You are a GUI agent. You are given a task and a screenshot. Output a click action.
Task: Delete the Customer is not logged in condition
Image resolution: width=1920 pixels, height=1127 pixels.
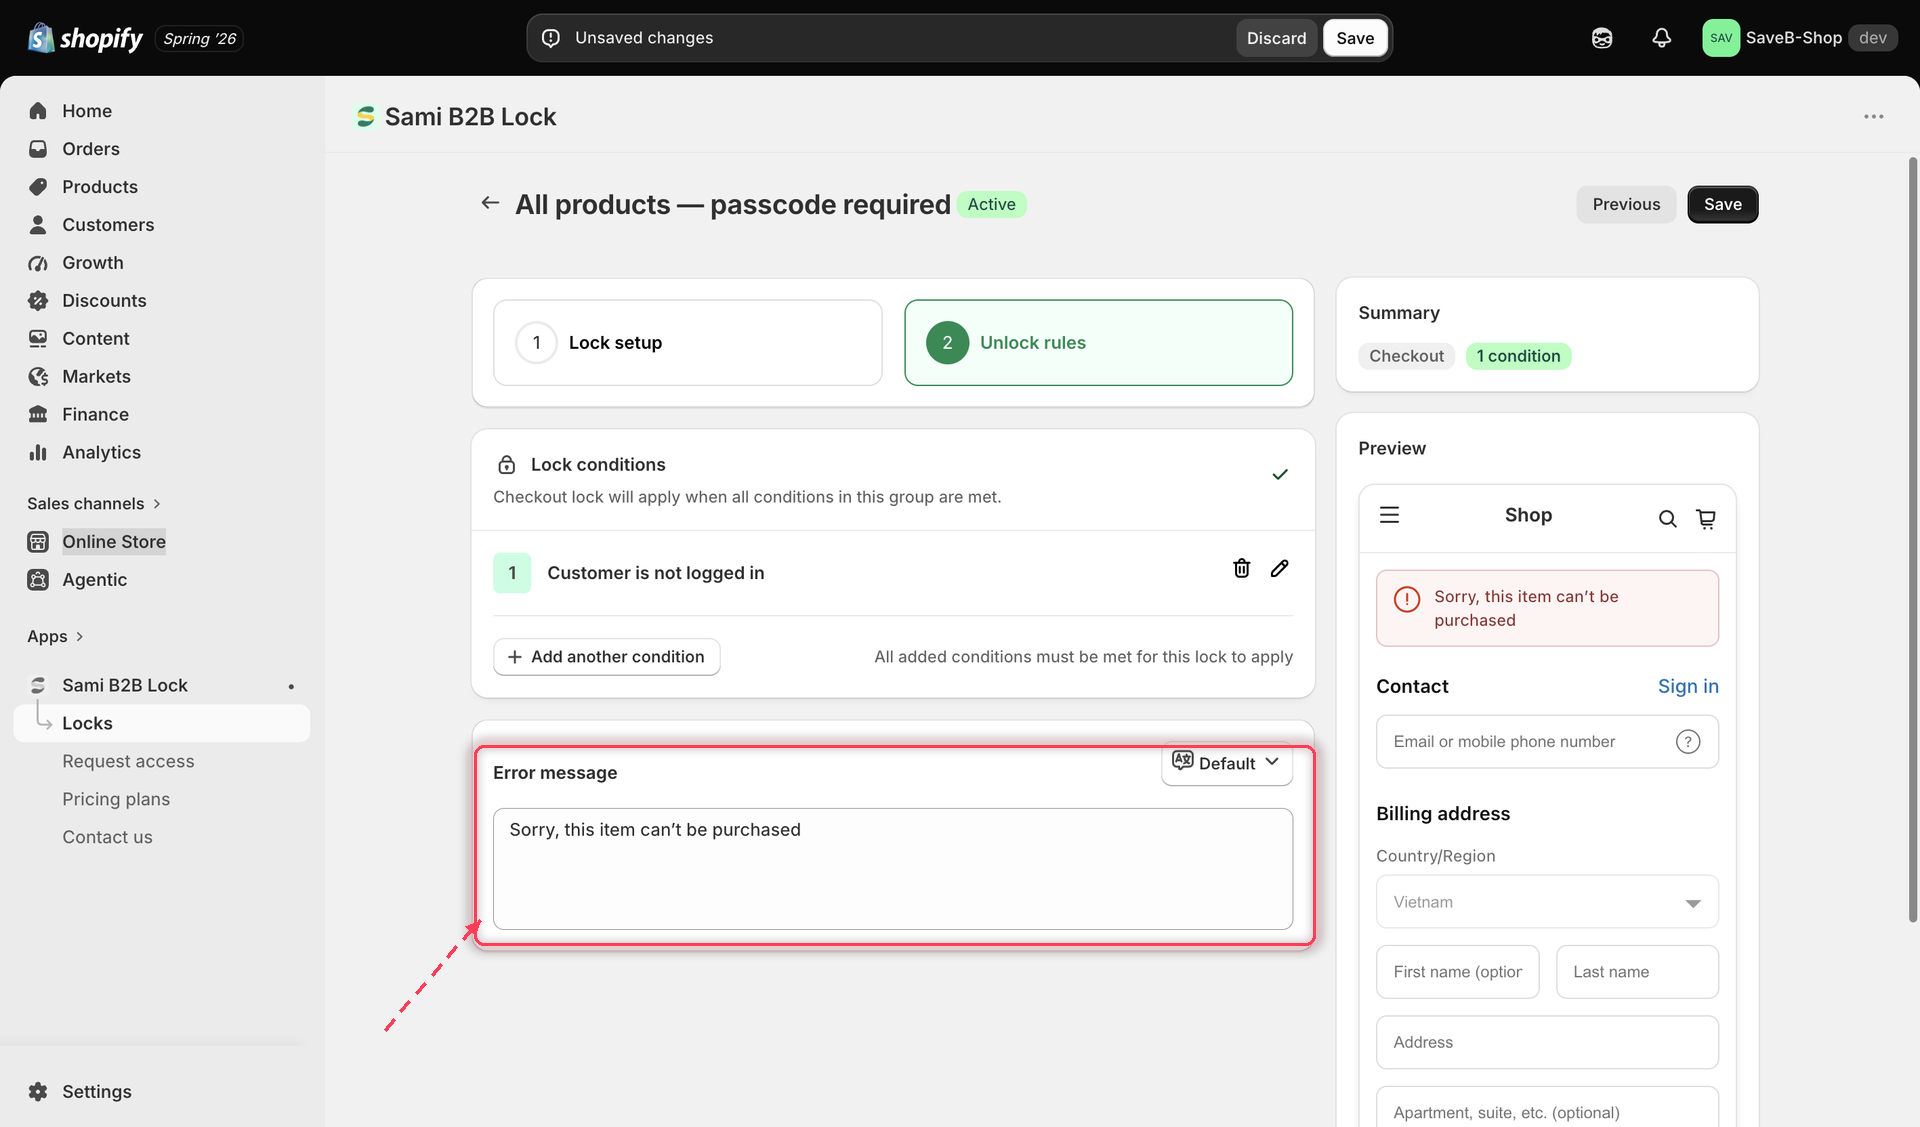pos(1241,569)
